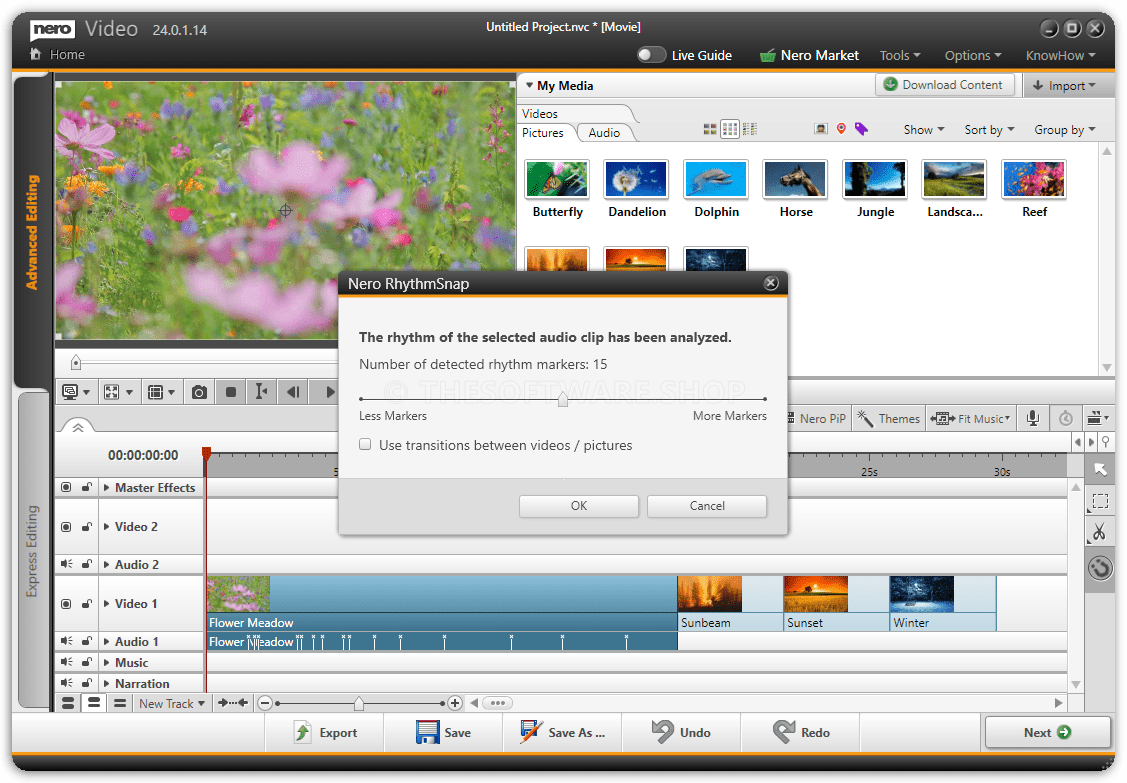Start recording narration with microphone icon

tap(1033, 418)
